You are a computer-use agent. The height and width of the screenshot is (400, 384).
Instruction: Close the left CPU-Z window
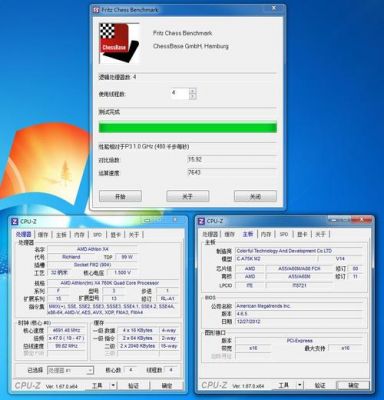tap(175, 219)
